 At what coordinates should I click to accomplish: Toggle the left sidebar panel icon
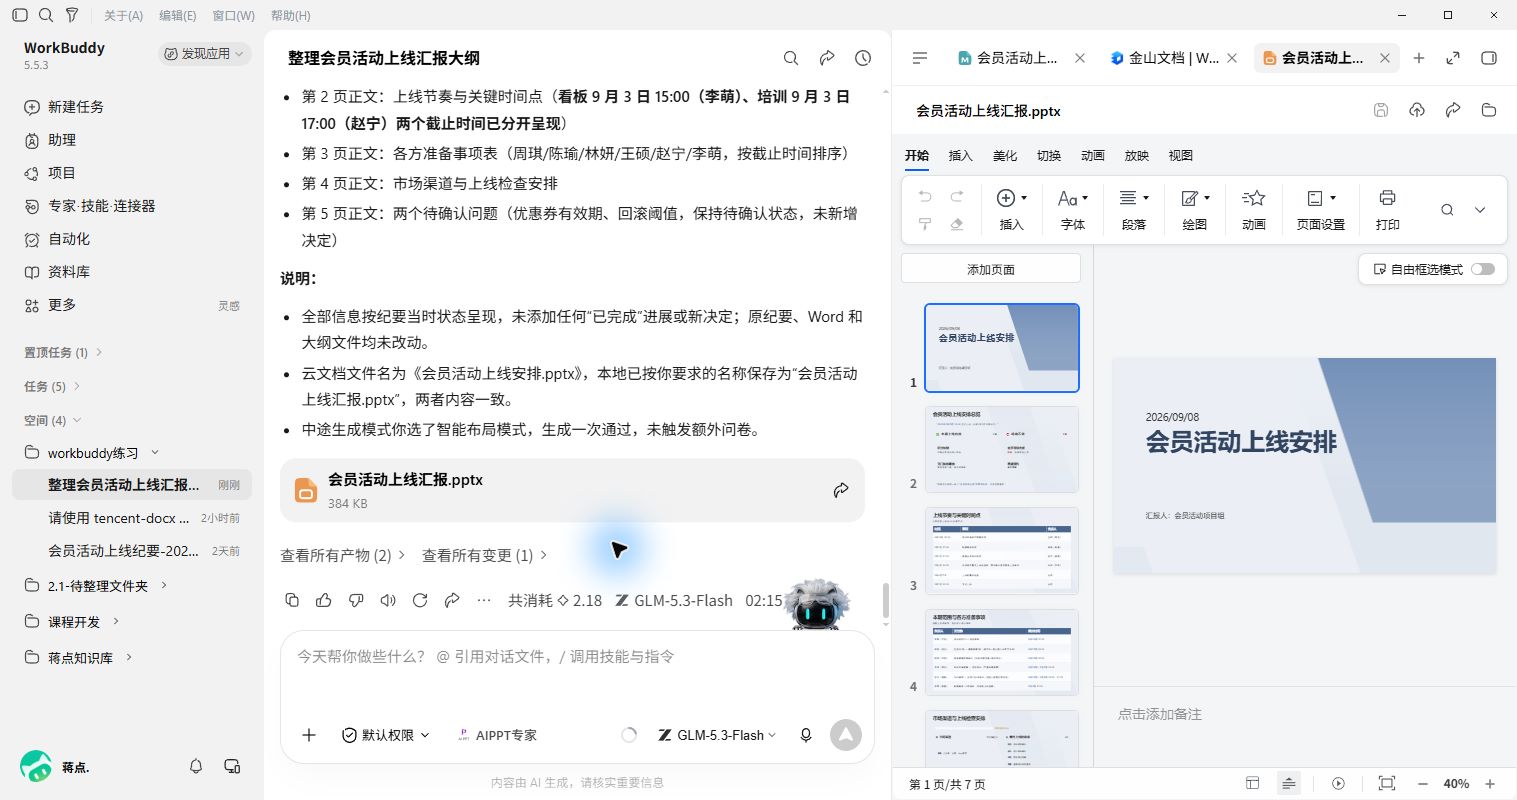(20, 15)
